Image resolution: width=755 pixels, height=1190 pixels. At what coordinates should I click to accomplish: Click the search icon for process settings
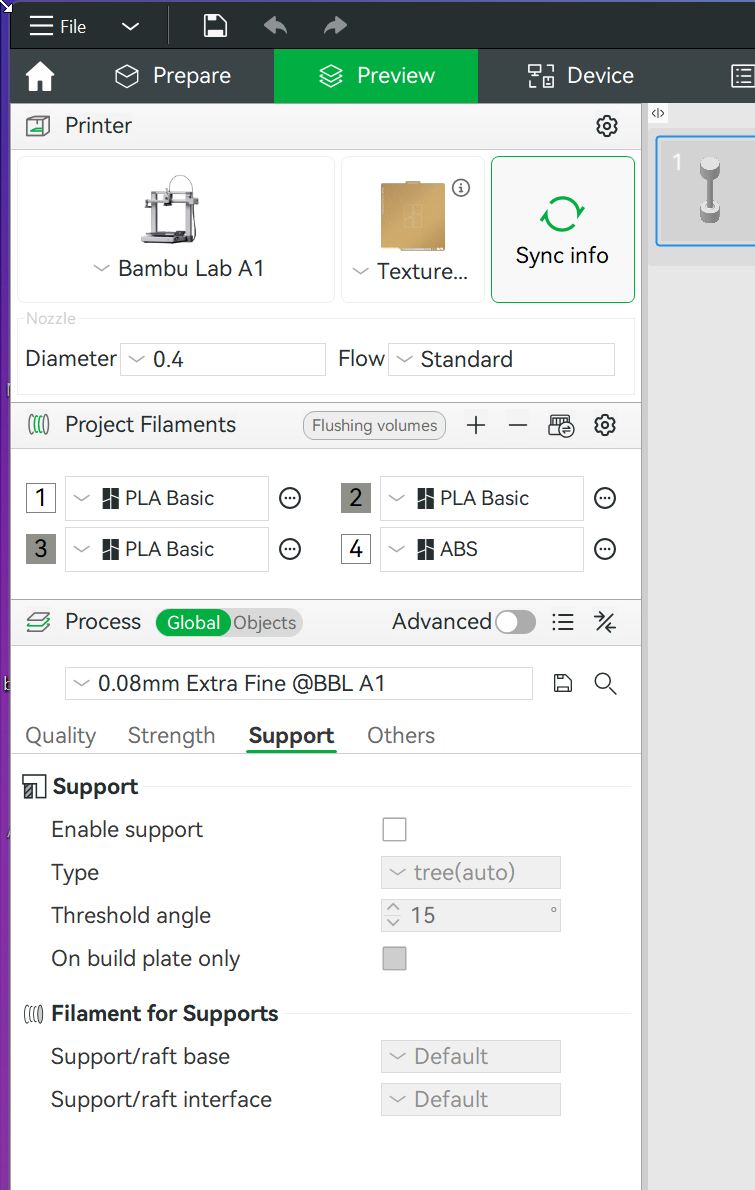(605, 684)
